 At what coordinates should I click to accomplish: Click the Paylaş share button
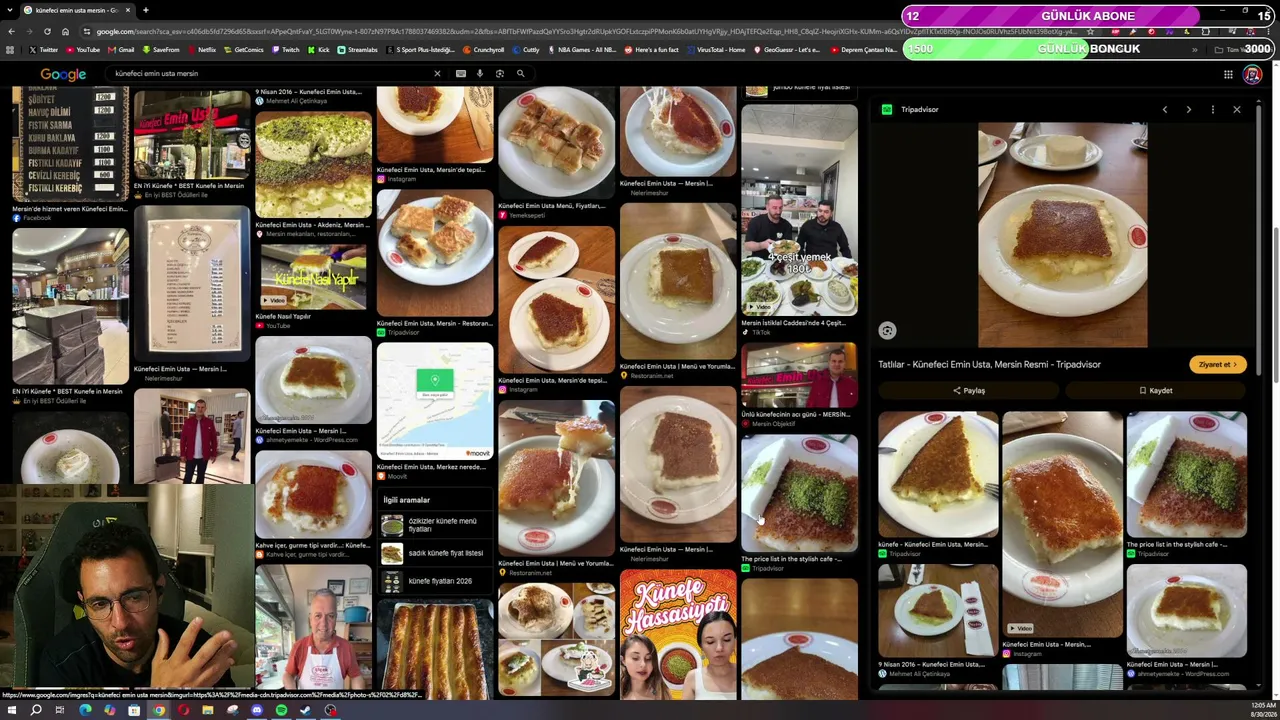969,391
